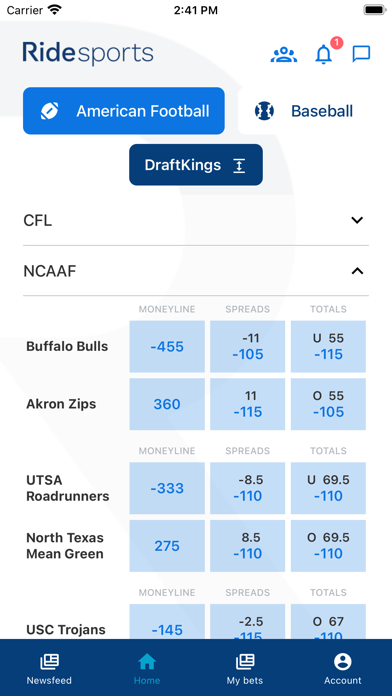Pick the Over 55 total for Akron Zips
The width and height of the screenshot is (392, 696).
tap(329, 404)
